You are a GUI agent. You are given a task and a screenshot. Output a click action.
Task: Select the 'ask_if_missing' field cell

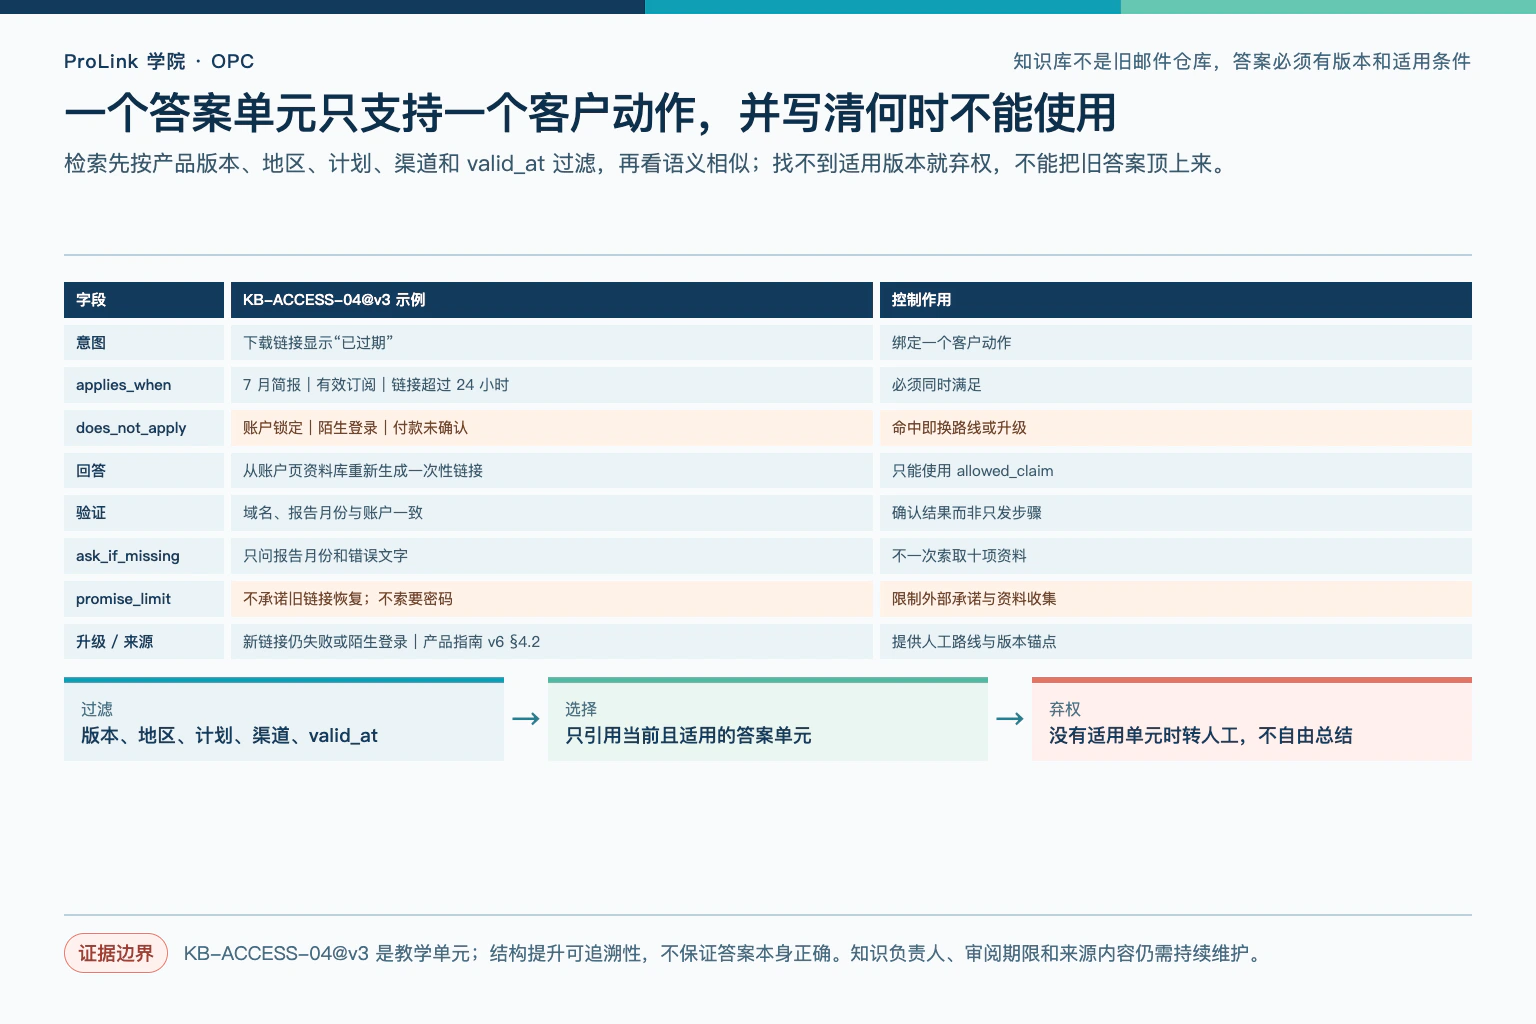144,556
